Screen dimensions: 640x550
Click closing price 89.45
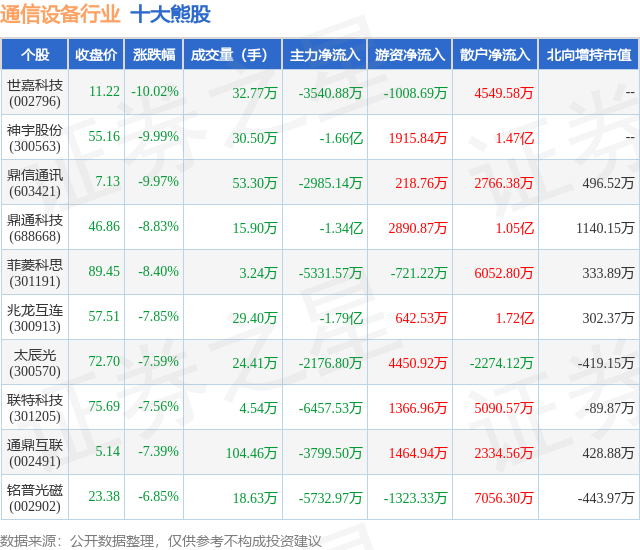(104, 271)
